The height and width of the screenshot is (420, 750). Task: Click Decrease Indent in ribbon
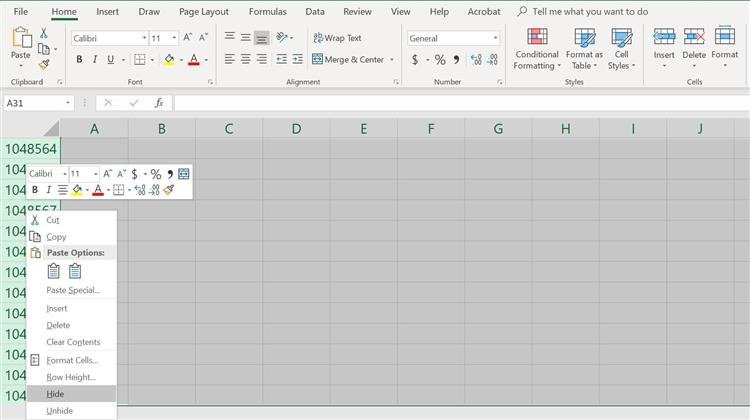point(282,59)
